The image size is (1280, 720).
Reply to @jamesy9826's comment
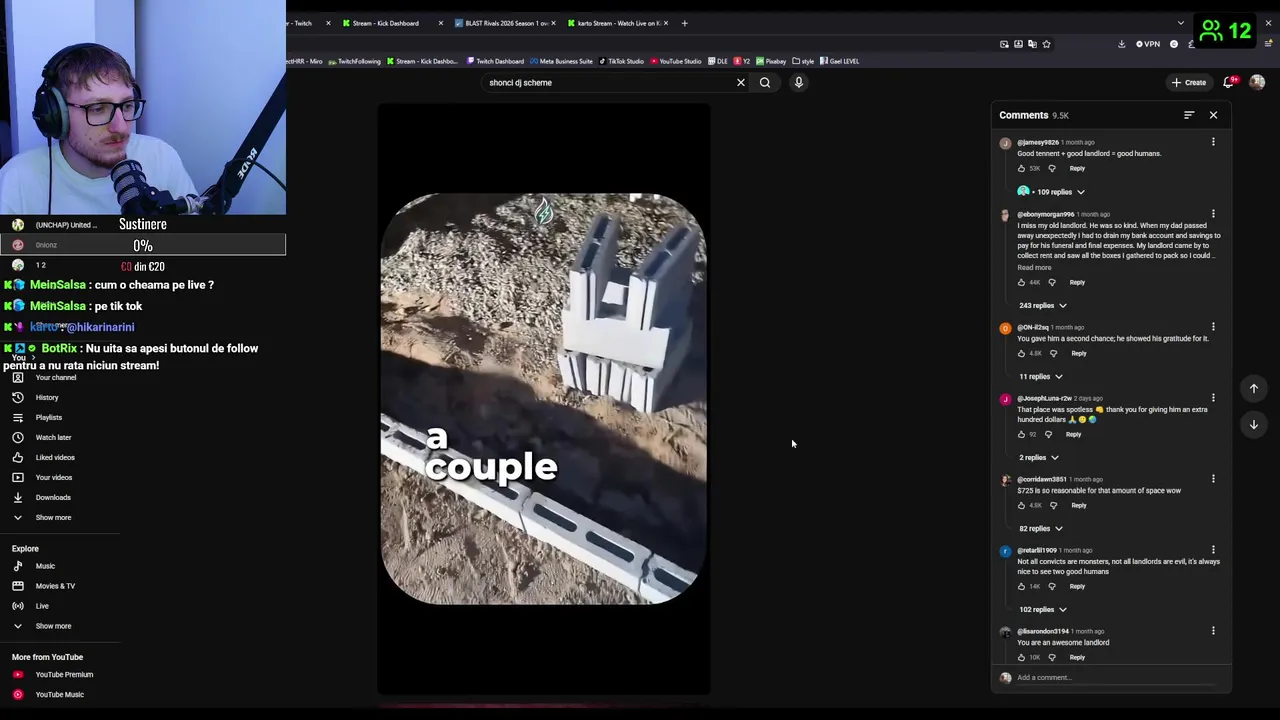1077,168
